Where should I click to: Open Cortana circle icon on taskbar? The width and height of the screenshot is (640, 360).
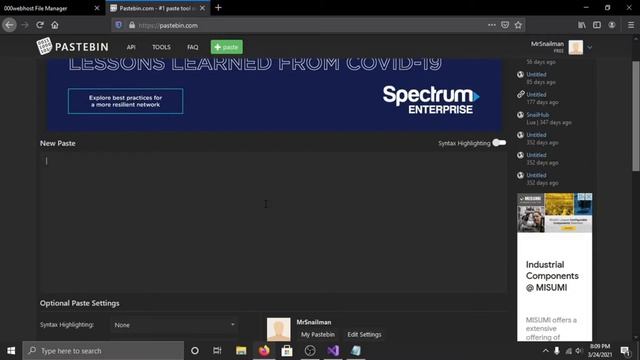pos(195,351)
